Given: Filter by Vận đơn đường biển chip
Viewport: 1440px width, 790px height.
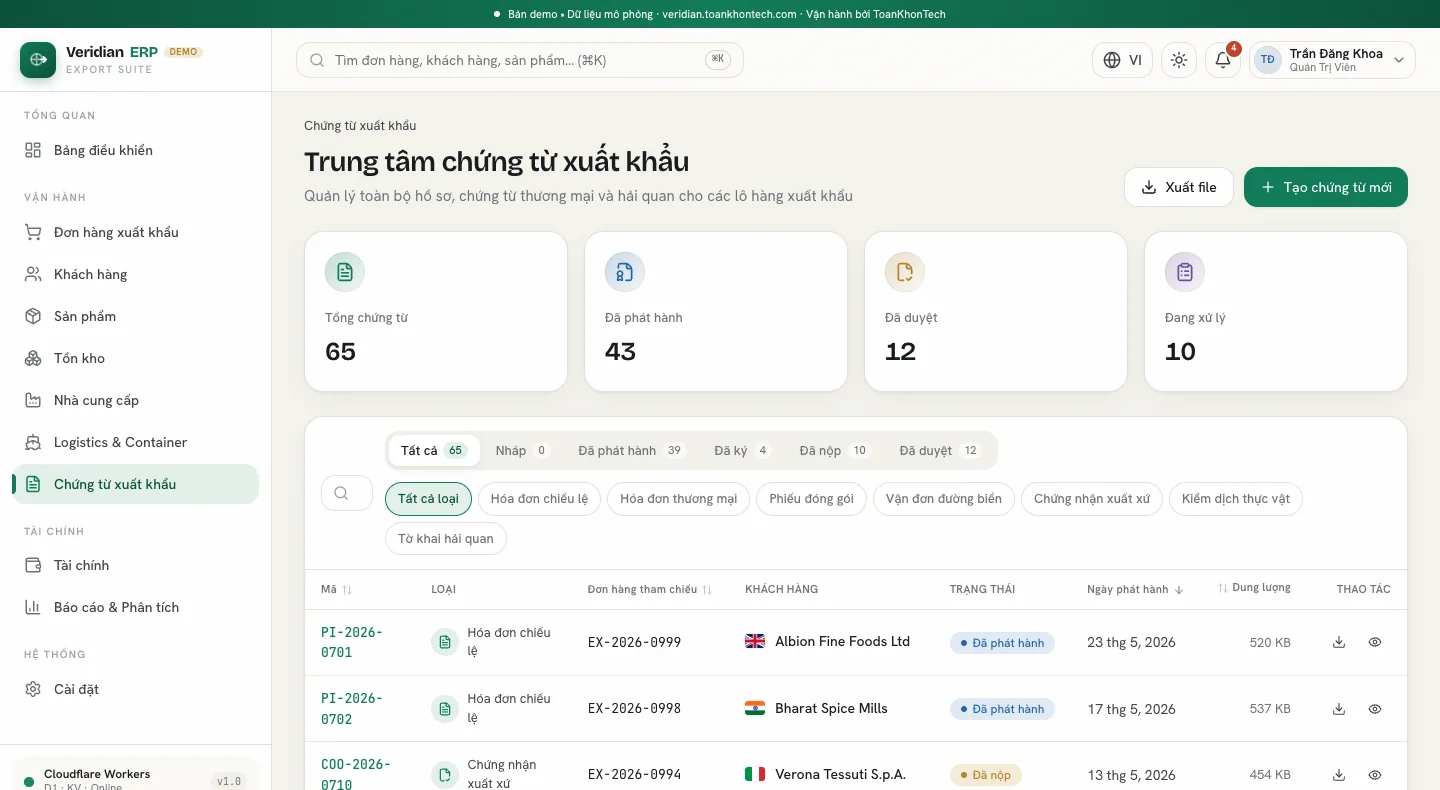Looking at the screenshot, I should pyautogui.click(x=944, y=498).
